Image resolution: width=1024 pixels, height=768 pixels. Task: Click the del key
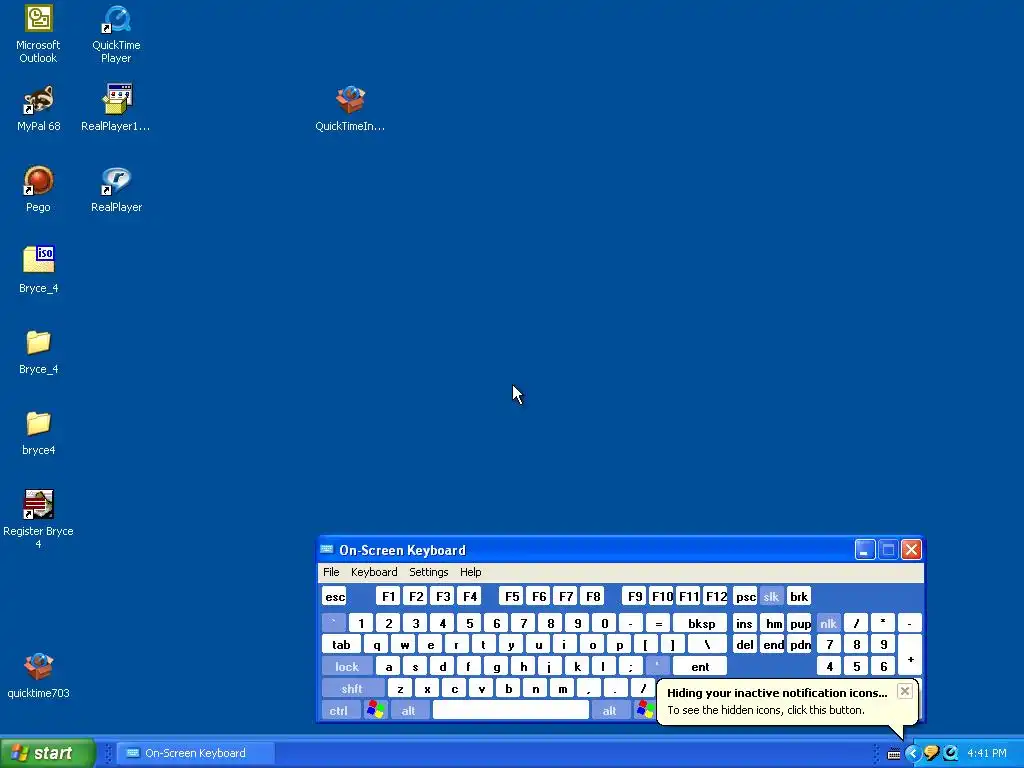tap(744, 645)
